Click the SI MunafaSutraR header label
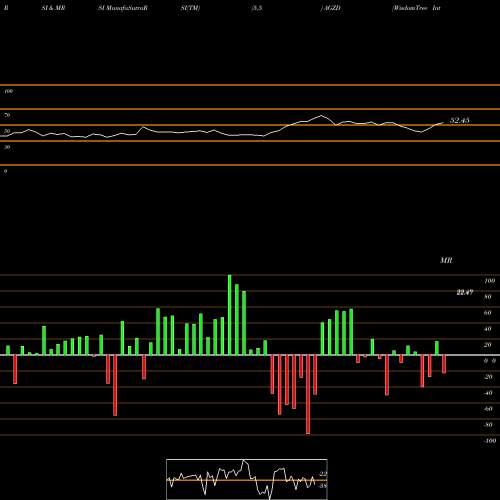500x500 pixels. pos(123,8)
